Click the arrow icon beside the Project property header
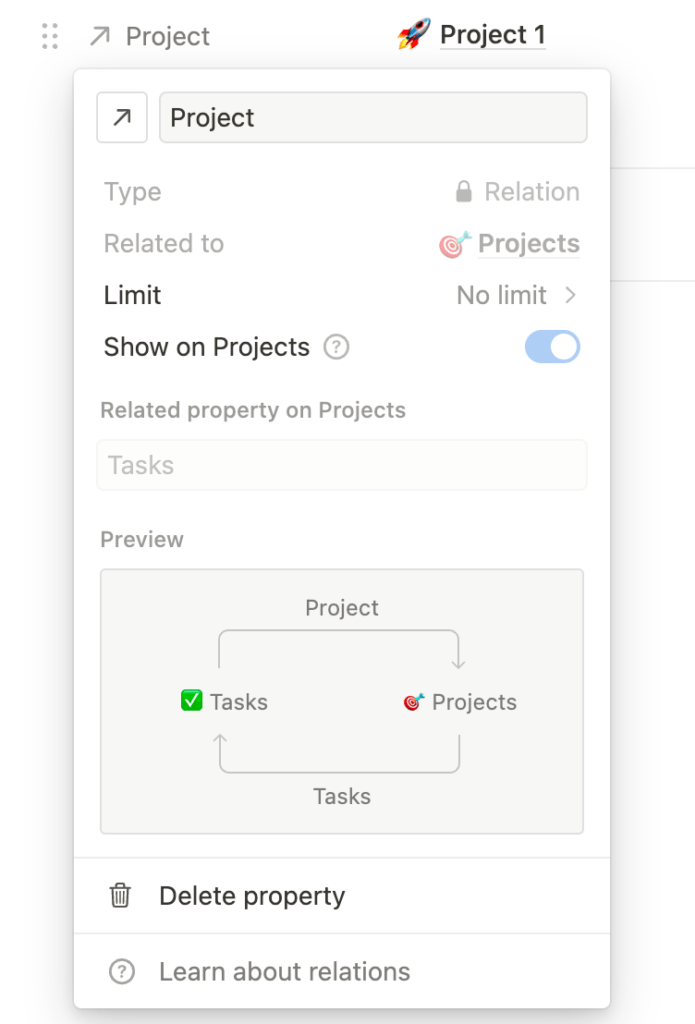695x1024 pixels. 98,36
